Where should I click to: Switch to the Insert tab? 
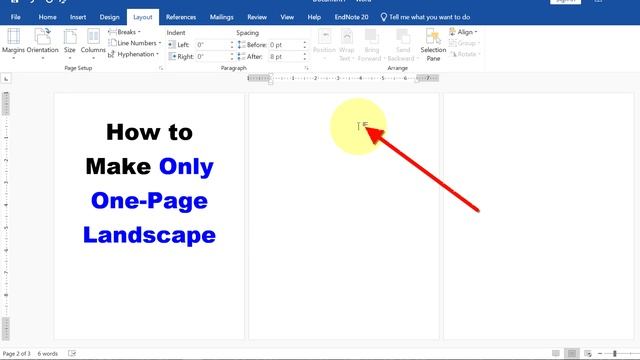click(x=78, y=17)
